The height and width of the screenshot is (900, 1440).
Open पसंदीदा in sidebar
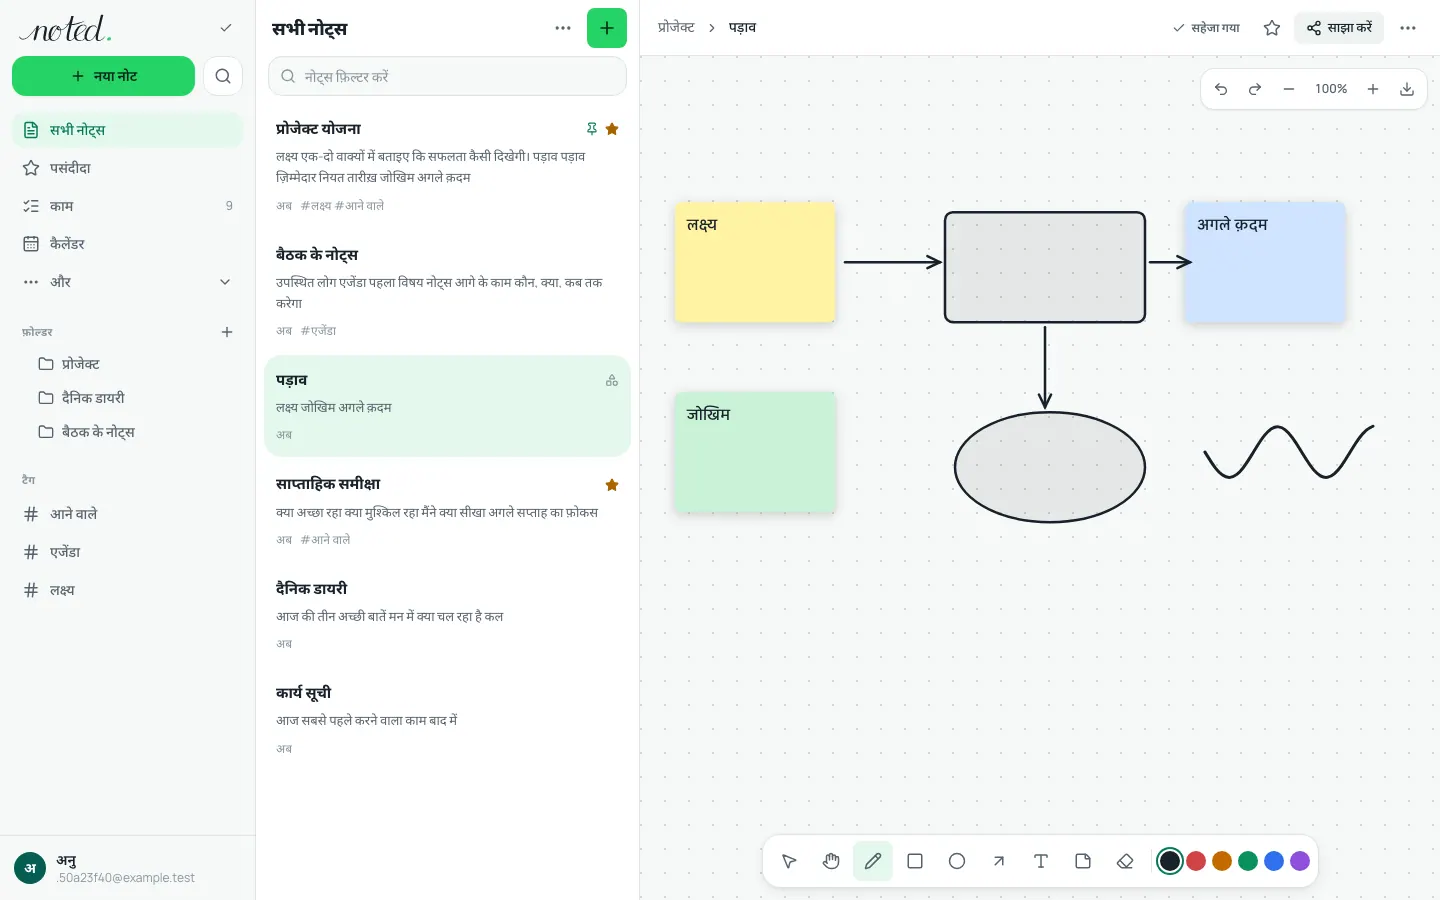pyautogui.click(x=127, y=168)
